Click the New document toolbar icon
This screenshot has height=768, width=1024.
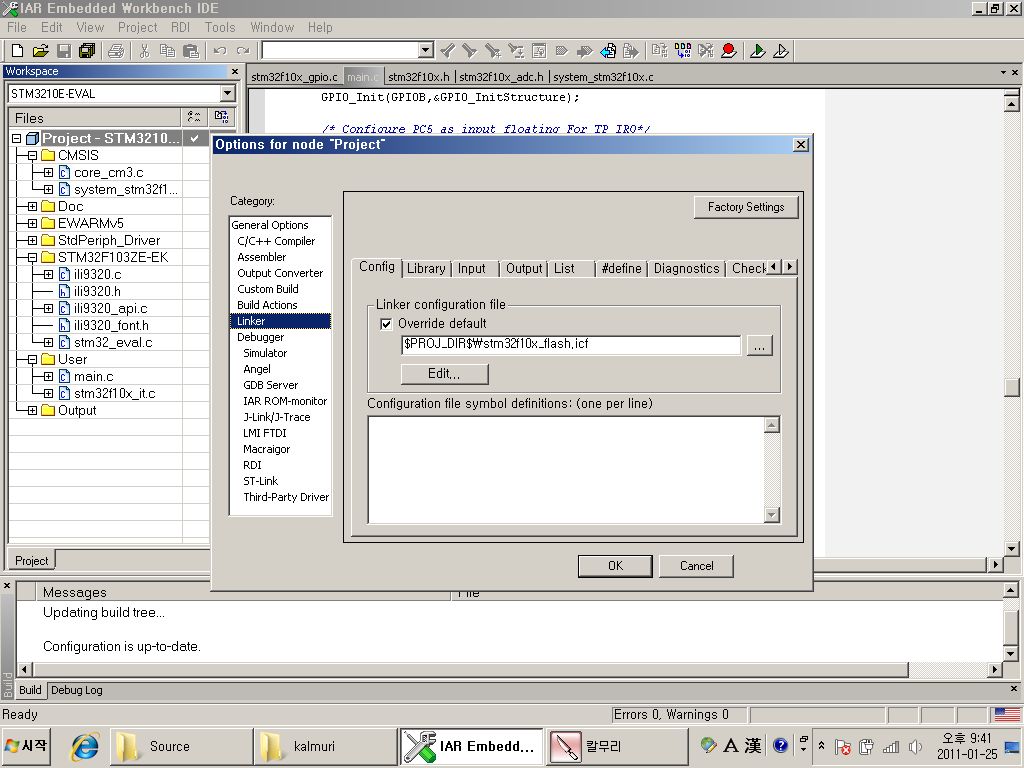(x=18, y=50)
